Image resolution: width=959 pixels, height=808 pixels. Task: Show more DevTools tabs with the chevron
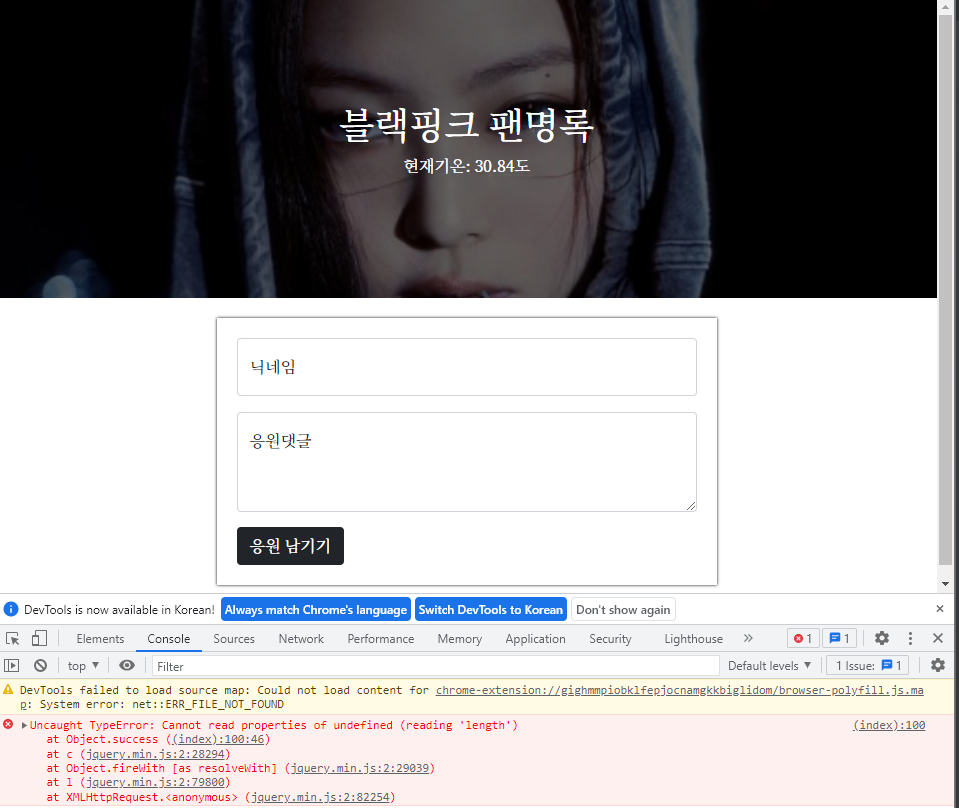(x=748, y=639)
